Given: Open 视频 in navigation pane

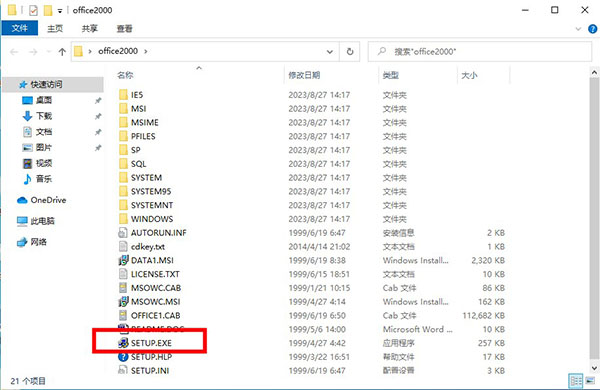Looking at the screenshot, I should pos(44,163).
